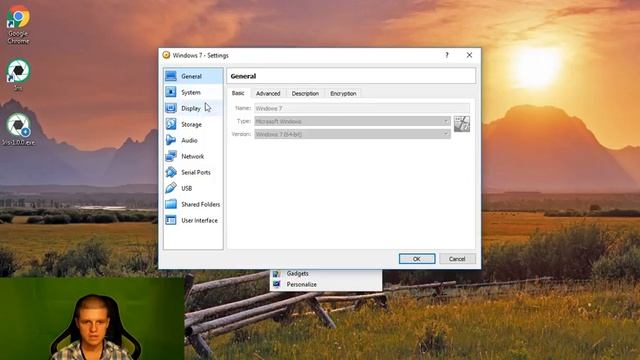This screenshot has height=360, width=640.
Task: Click the question mark help button
Action: [447, 55]
